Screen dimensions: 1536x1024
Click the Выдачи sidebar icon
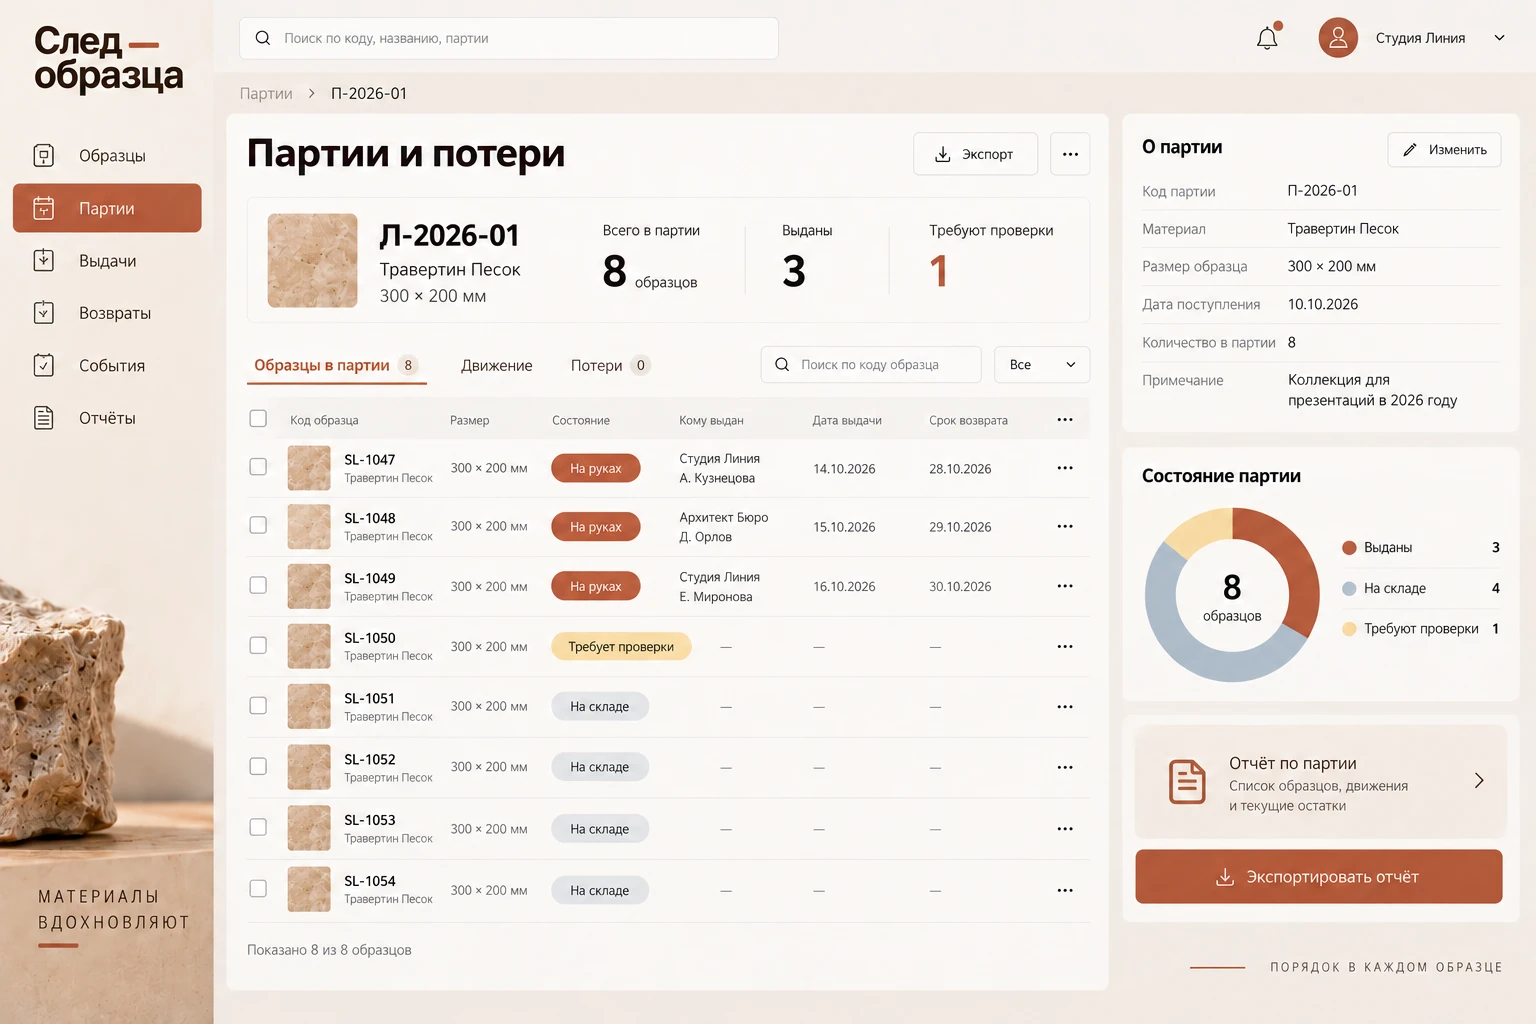[x=44, y=260]
